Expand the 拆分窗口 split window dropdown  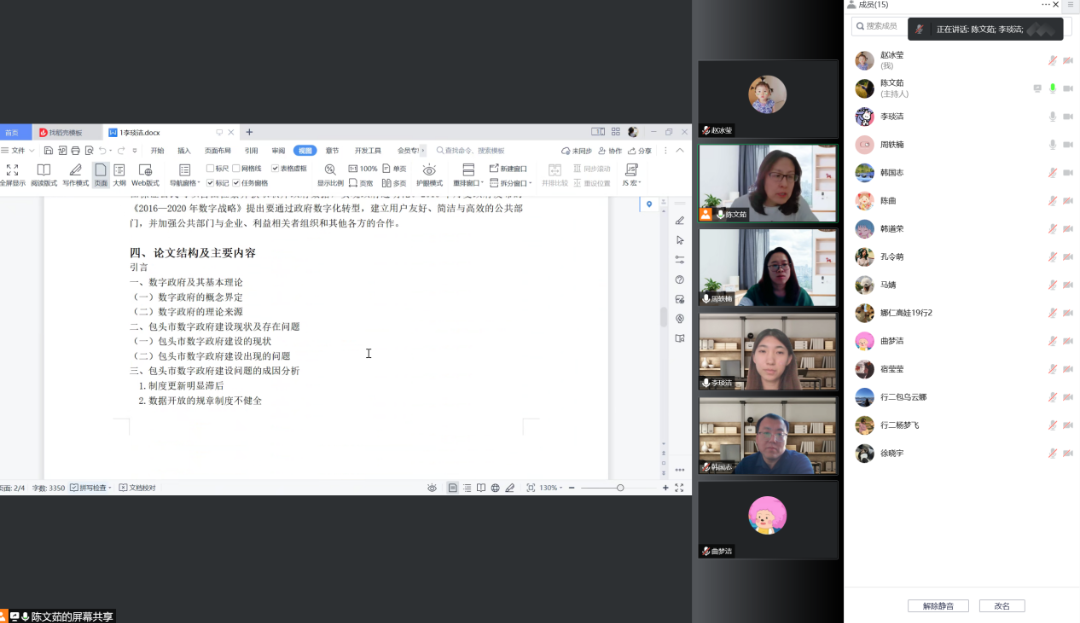point(512,183)
